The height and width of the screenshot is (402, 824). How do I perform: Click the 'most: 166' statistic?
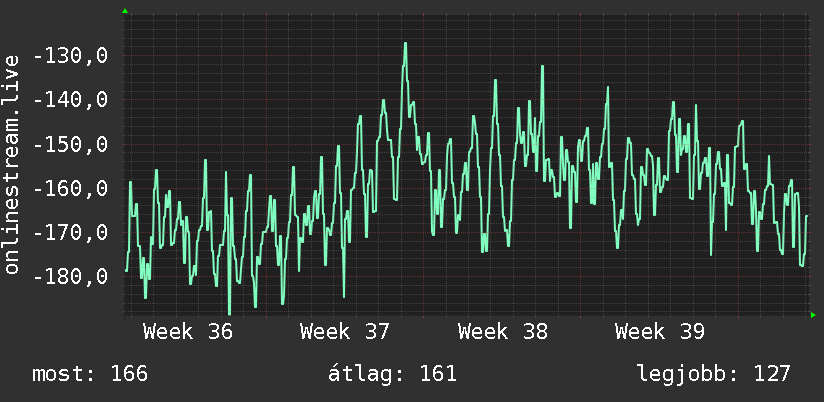(90, 374)
